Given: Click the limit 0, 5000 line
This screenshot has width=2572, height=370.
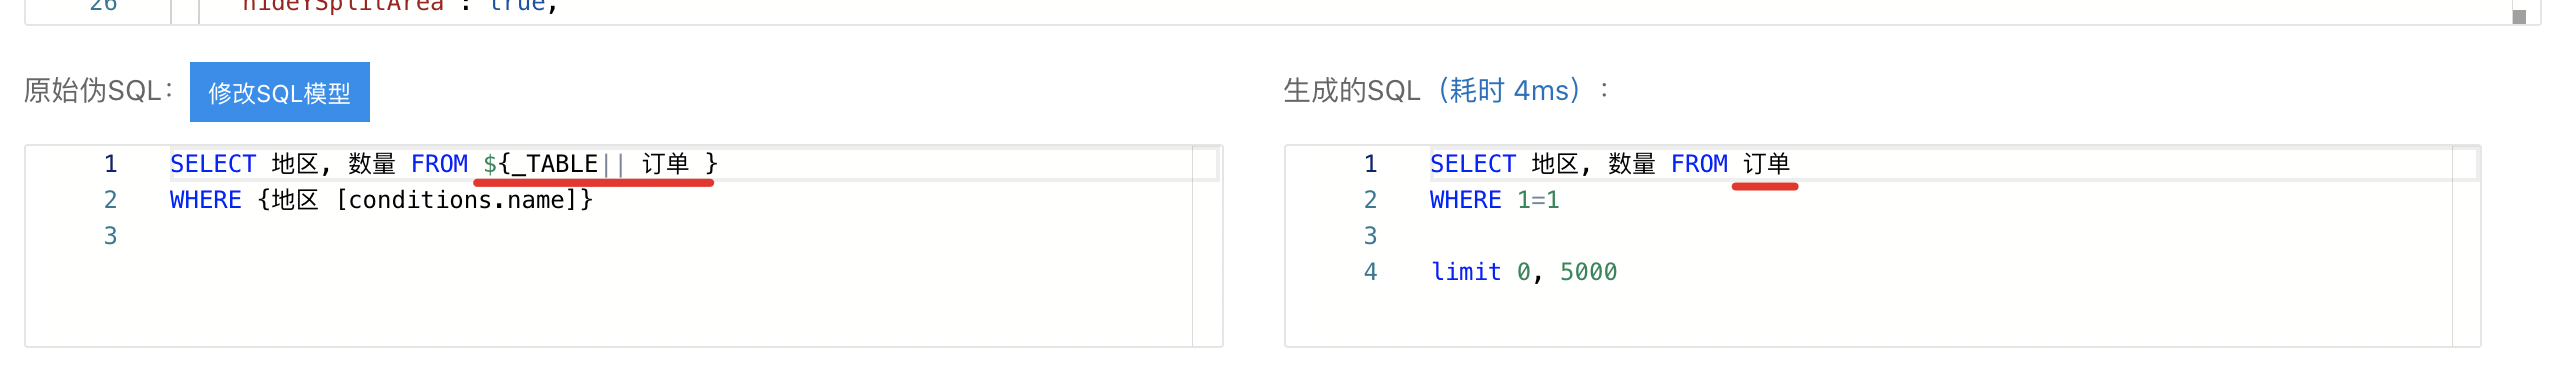Looking at the screenshot, I should pos(1524,272).
